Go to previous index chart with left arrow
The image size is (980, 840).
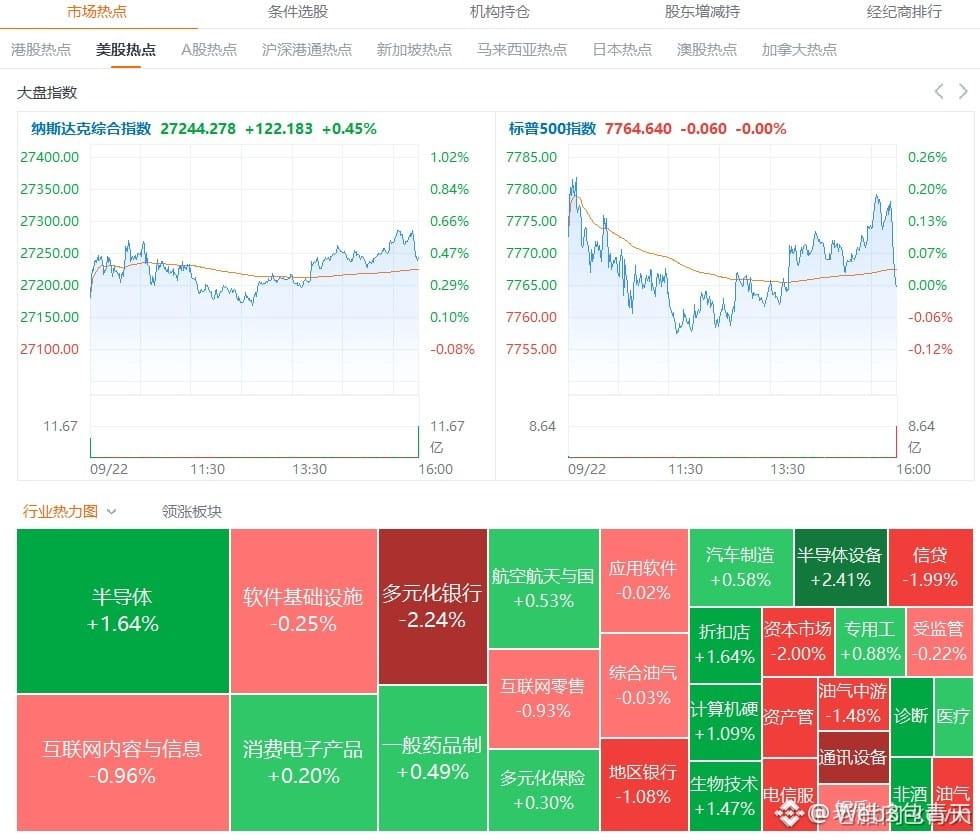coord(939,92)
